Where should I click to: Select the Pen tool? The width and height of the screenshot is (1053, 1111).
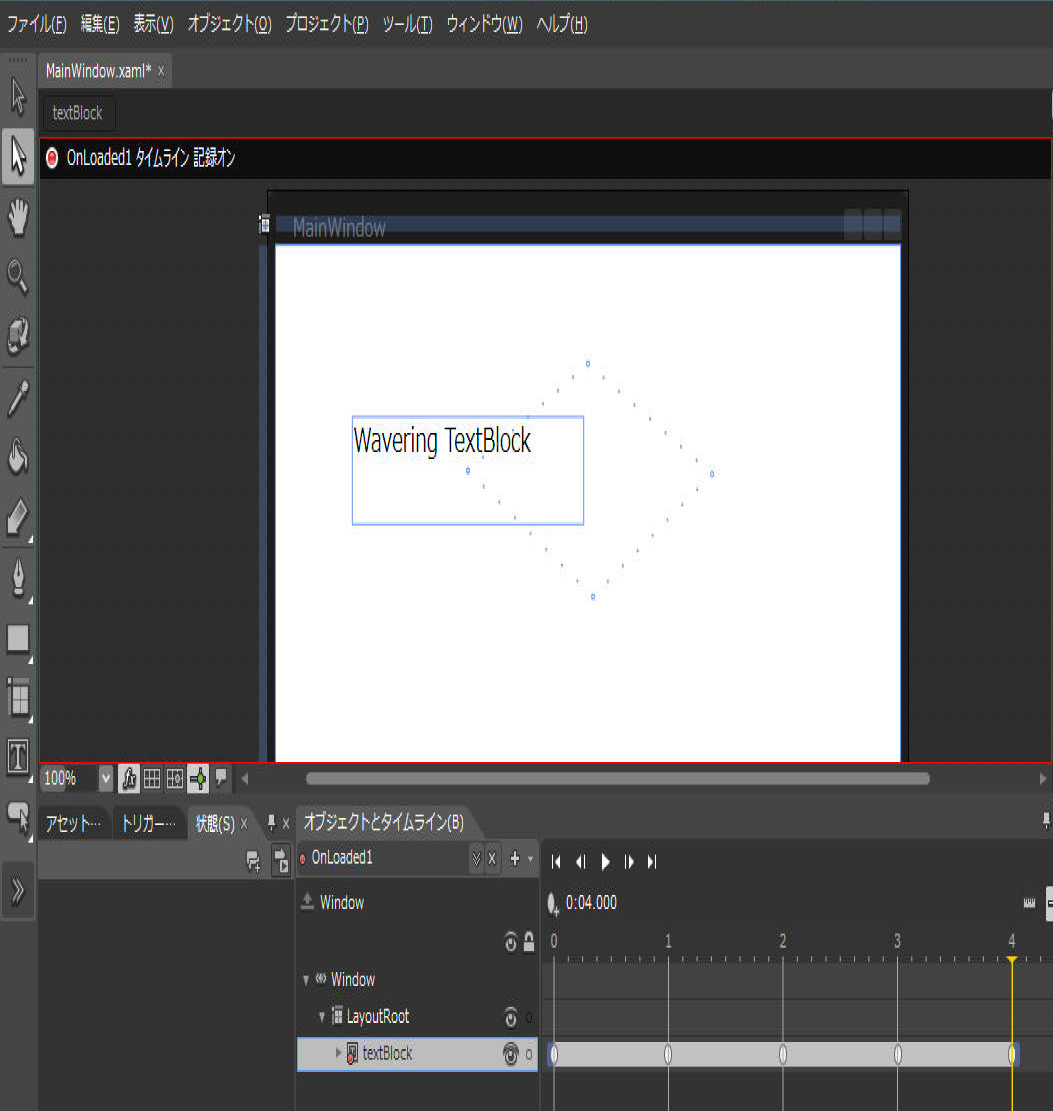[x=18, y=577]
